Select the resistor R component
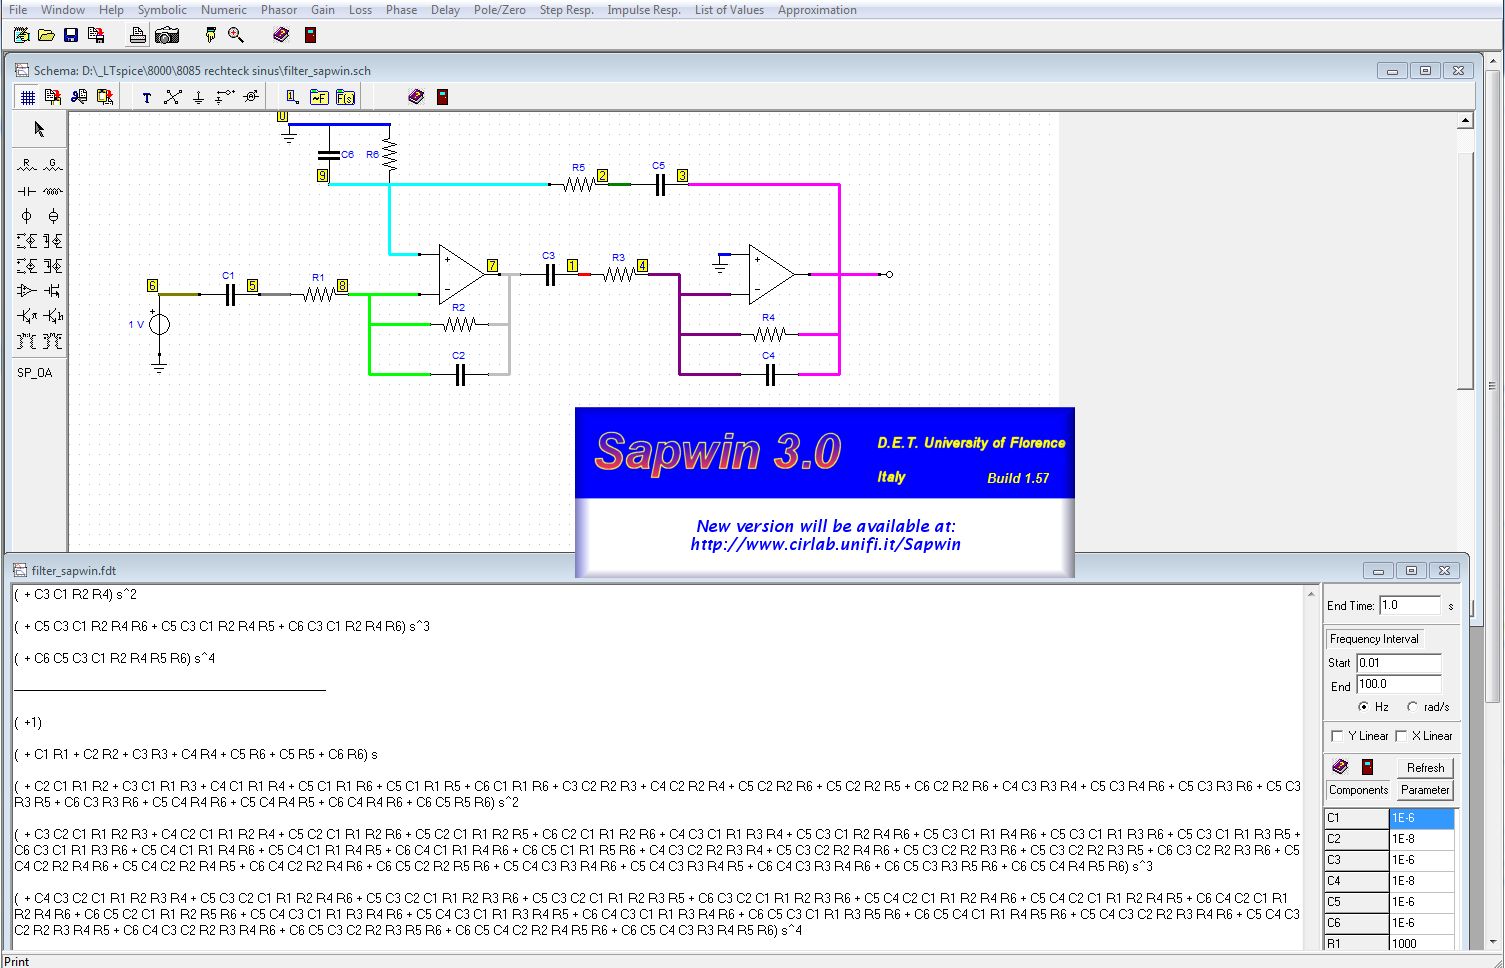The image size is (1505, 968). (x=27, y=165)
